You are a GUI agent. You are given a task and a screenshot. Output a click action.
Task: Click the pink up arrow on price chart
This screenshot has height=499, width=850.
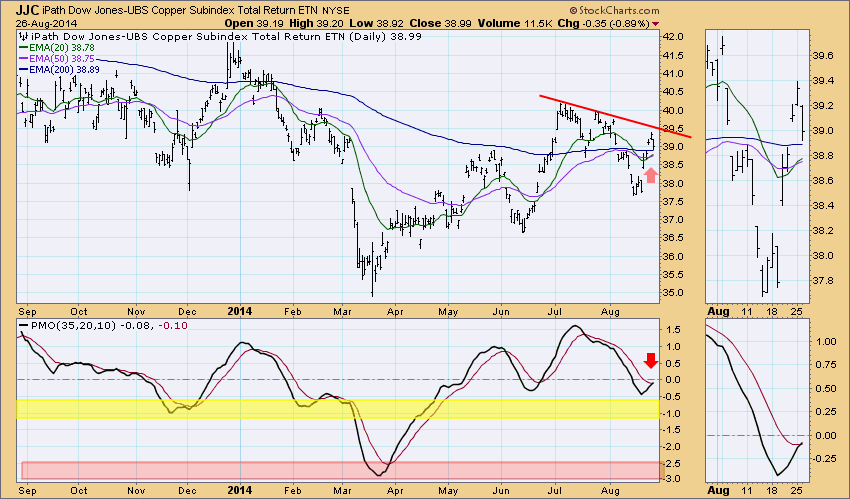pyautogui.click(x=651, y=176)
